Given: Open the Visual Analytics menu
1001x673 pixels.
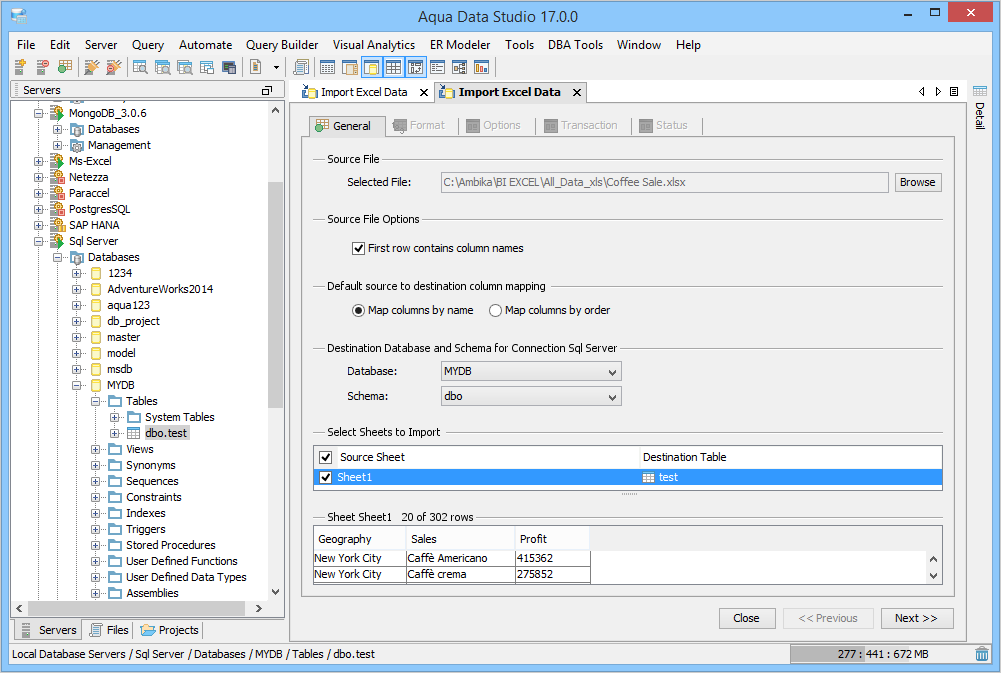Looking at the screenshot, I should [x=374, y=45].
